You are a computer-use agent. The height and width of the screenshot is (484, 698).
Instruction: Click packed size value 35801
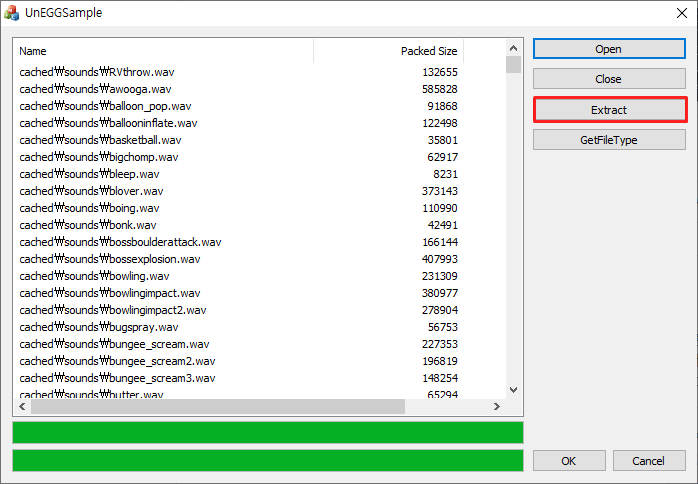point(442,140)
